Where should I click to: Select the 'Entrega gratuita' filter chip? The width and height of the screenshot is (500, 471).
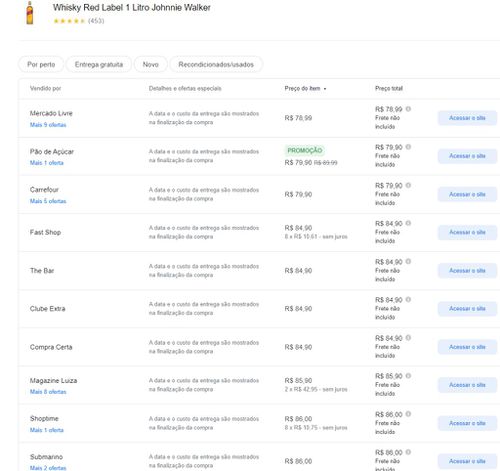[x=99, y=64]
